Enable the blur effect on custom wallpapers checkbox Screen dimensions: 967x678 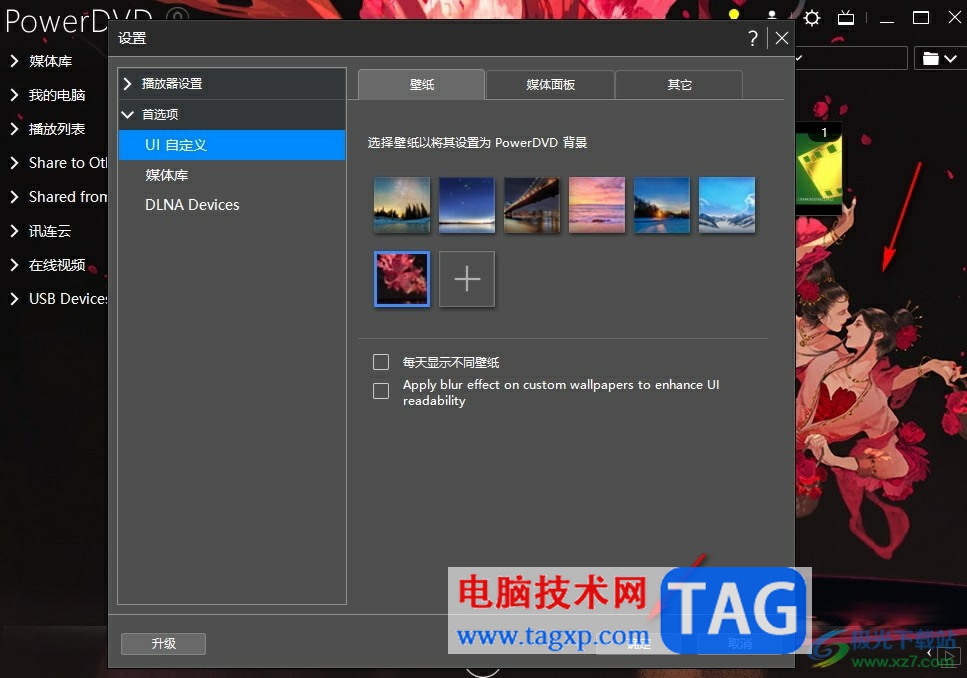click(x=381, y=391)
